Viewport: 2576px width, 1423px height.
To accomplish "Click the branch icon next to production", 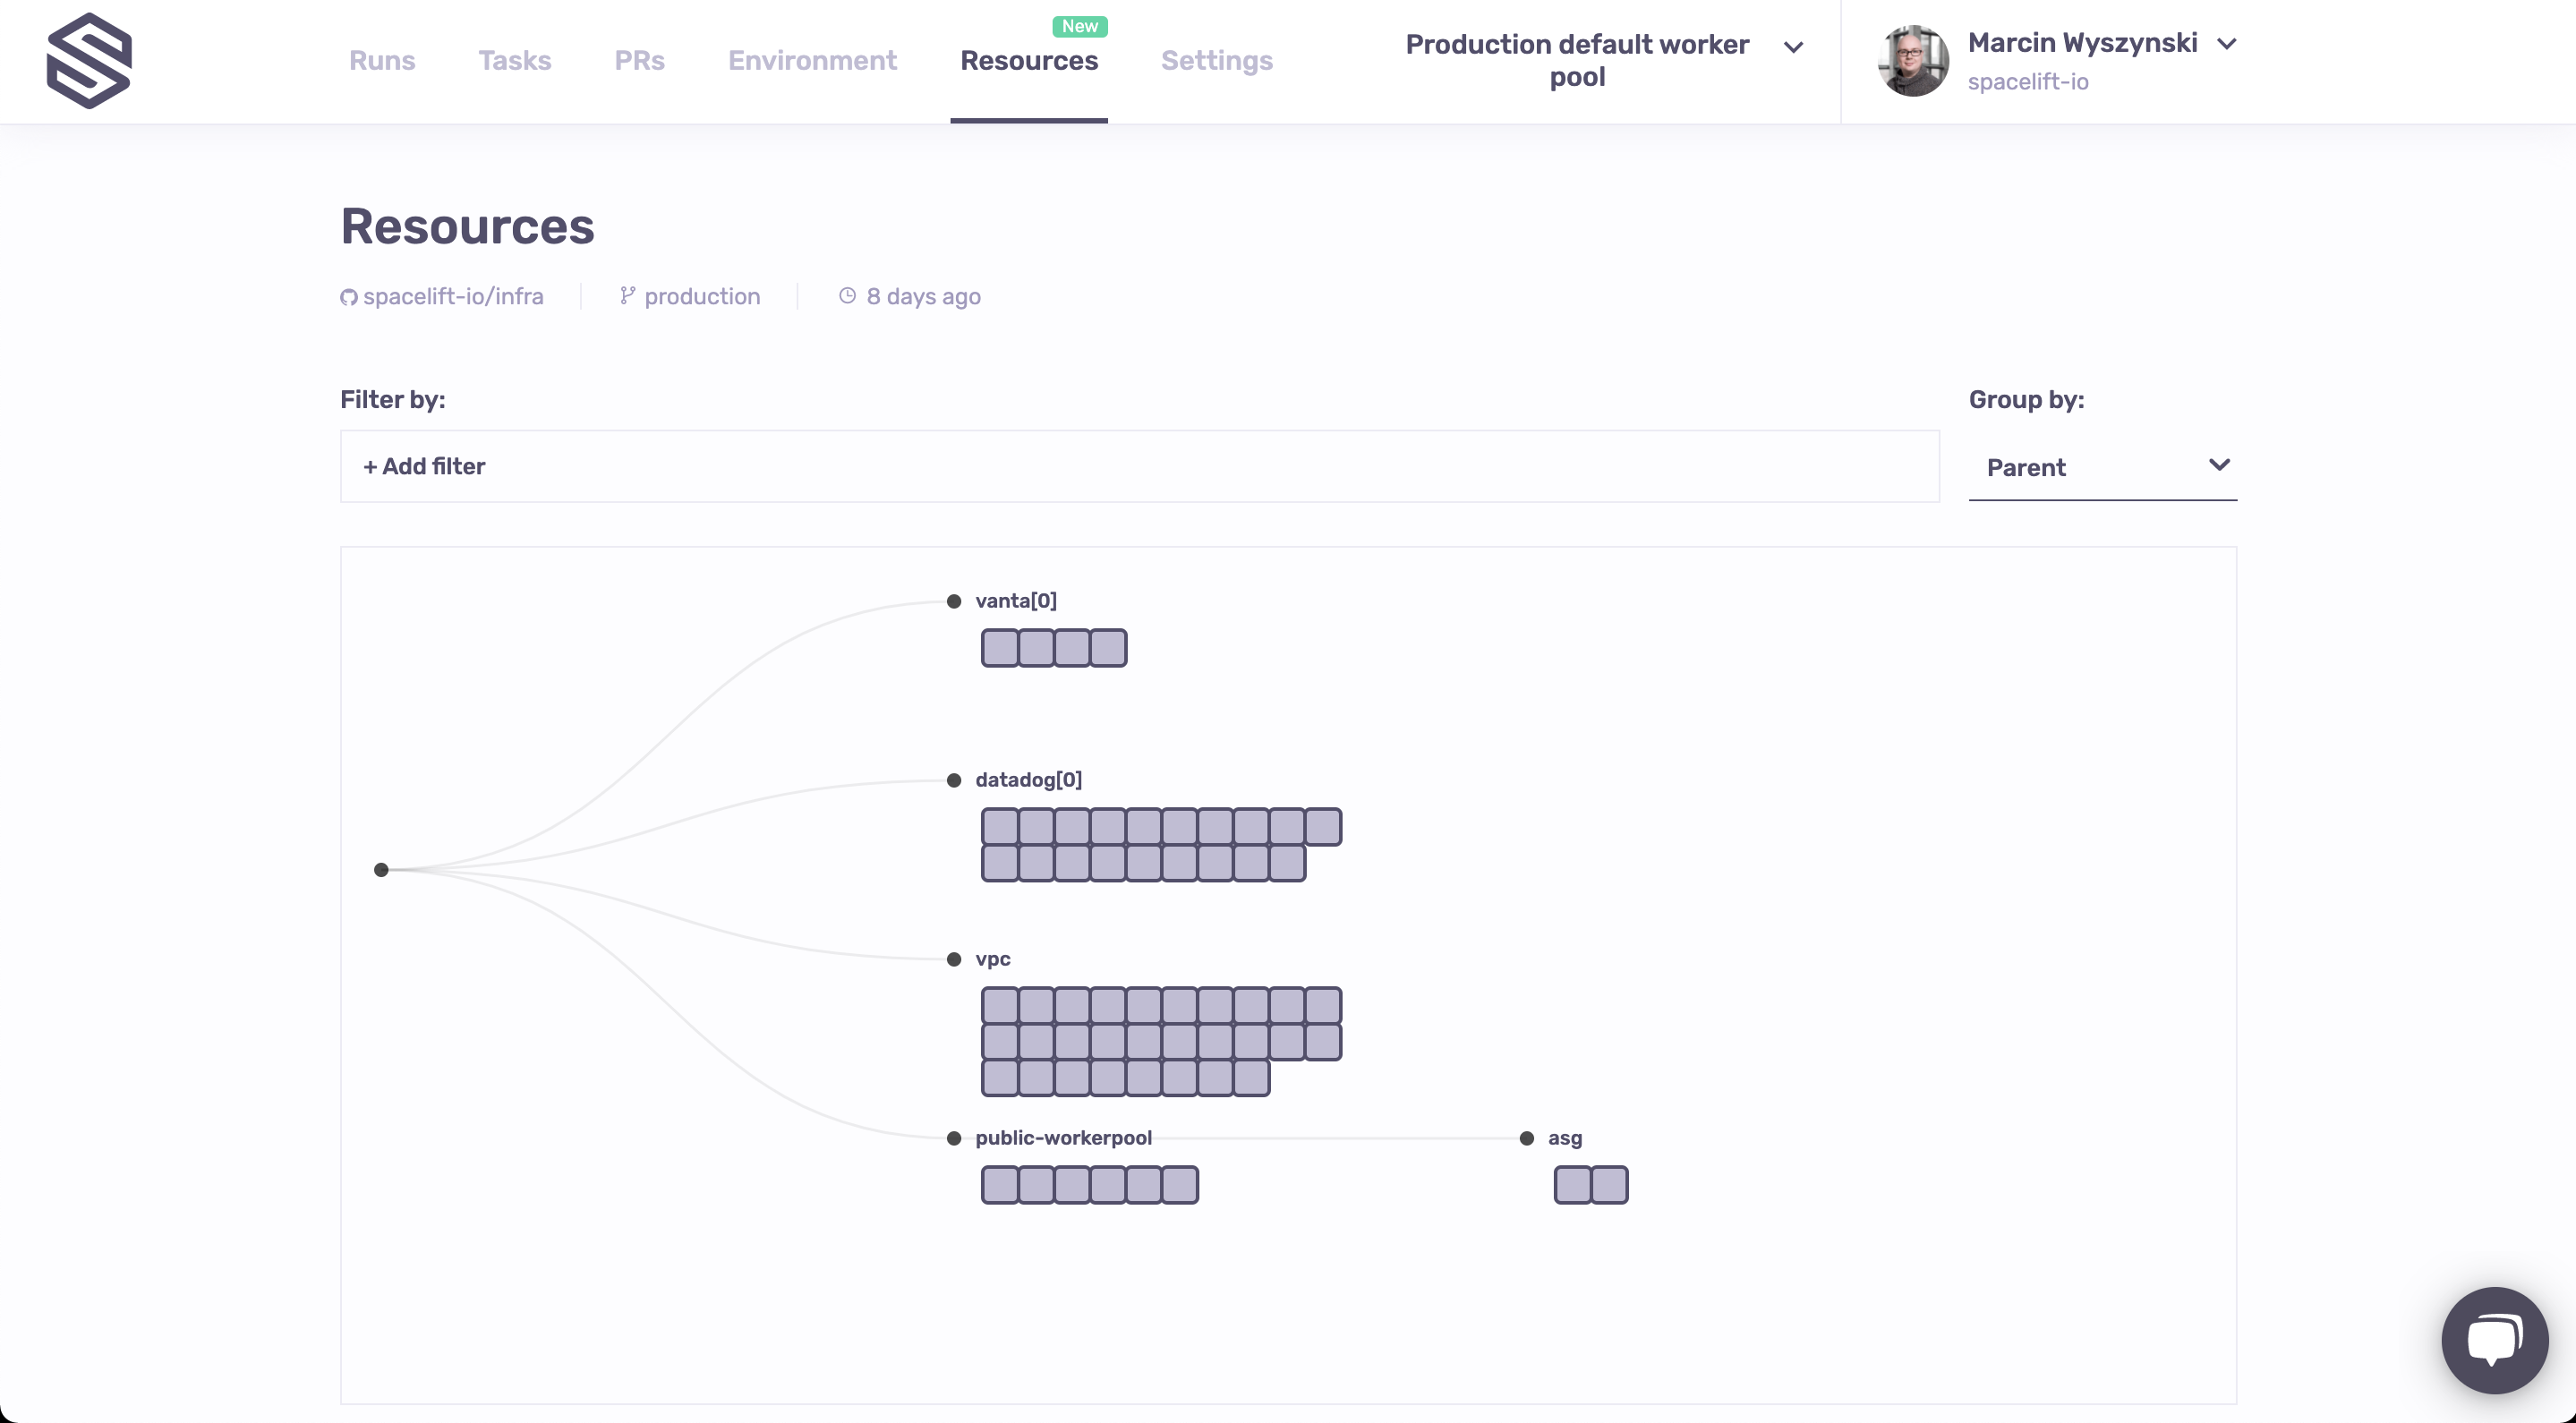I will (x=627, y=296).
